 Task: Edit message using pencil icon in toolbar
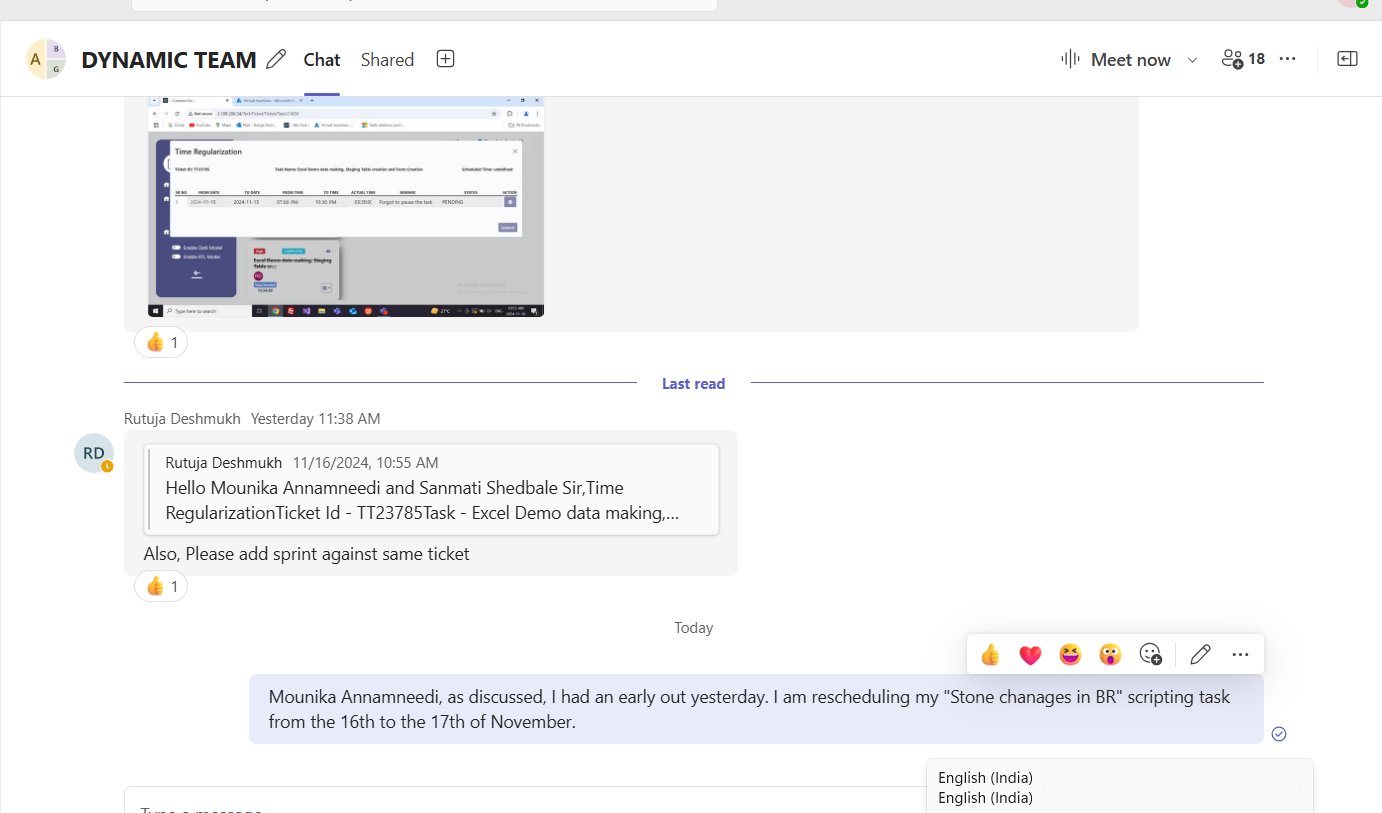[1201, 655]
